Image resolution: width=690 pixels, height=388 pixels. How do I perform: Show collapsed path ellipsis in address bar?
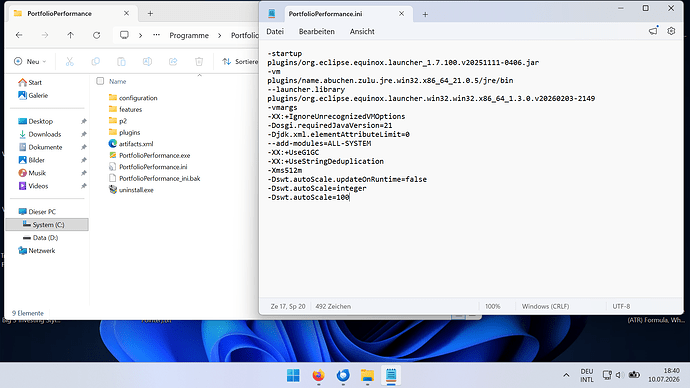pyautogui.click(x=156, y=35)
